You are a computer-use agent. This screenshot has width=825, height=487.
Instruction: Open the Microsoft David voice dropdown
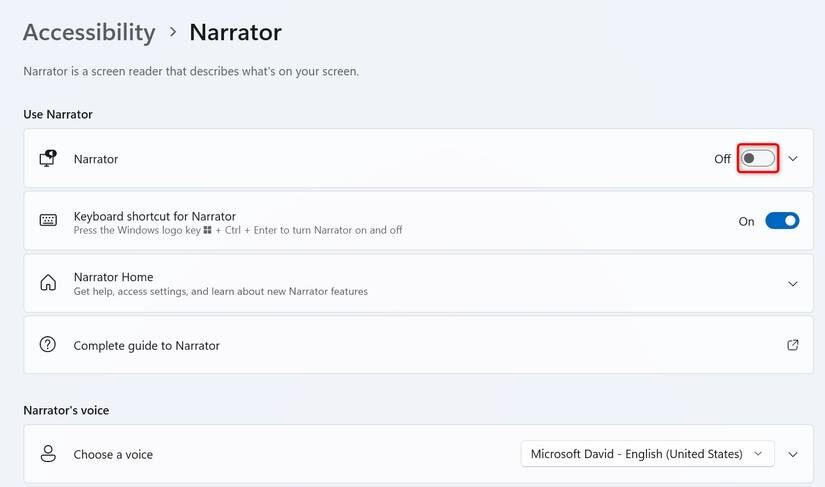point(647,453)
